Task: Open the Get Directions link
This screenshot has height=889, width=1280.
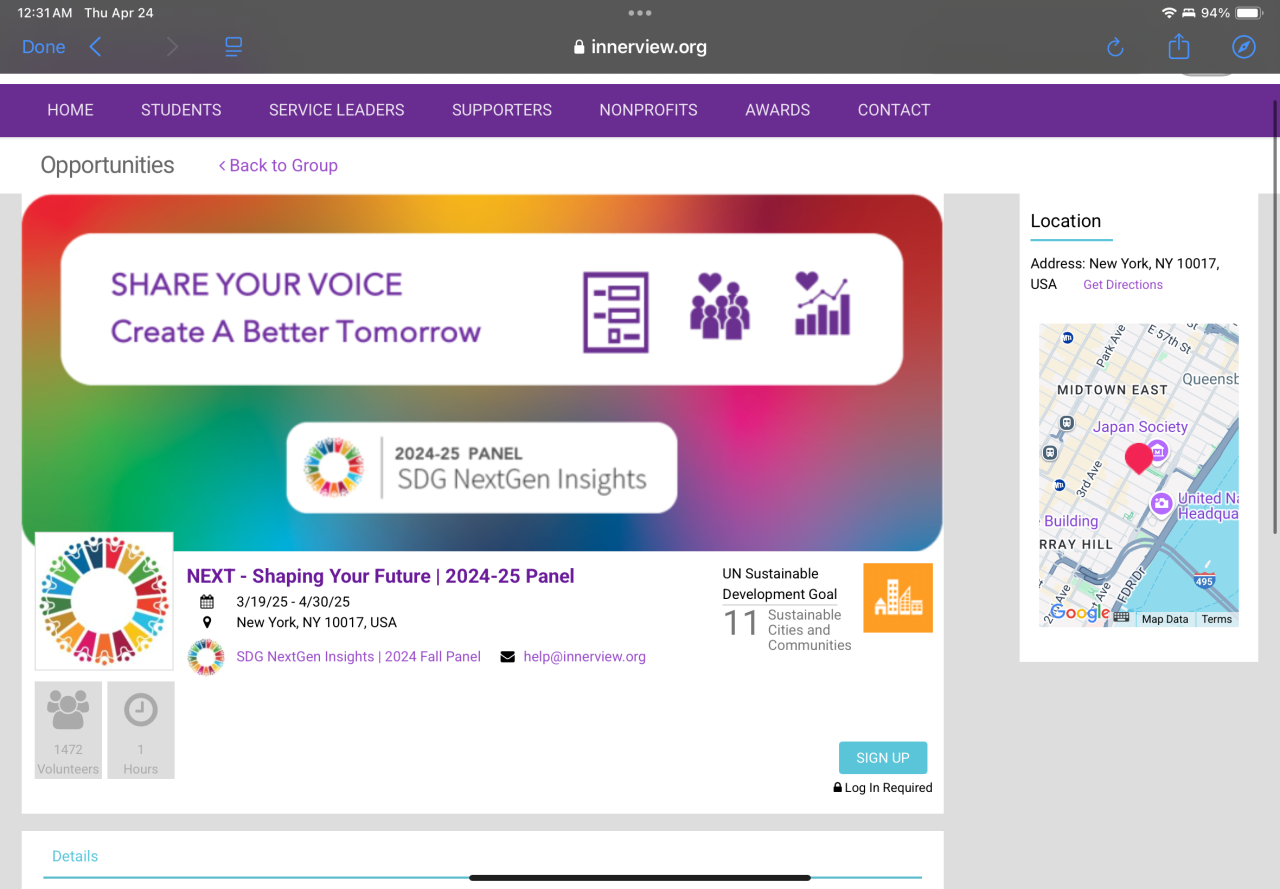Action: pos(1123,285)
